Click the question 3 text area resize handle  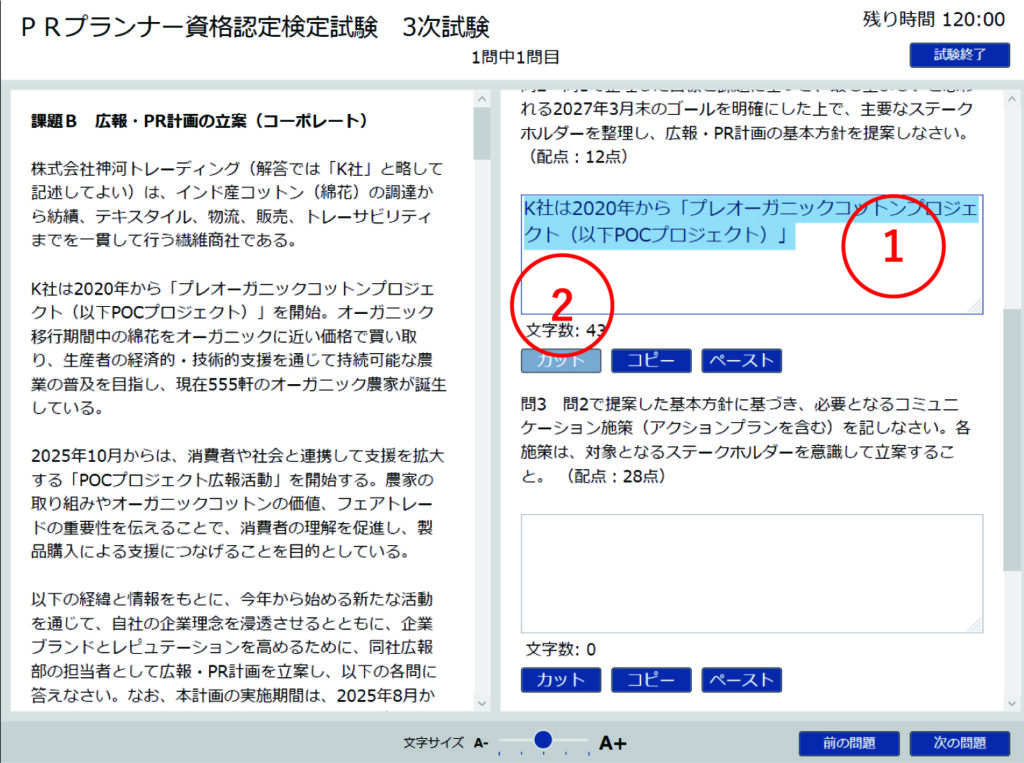click(x=975, y=625)
